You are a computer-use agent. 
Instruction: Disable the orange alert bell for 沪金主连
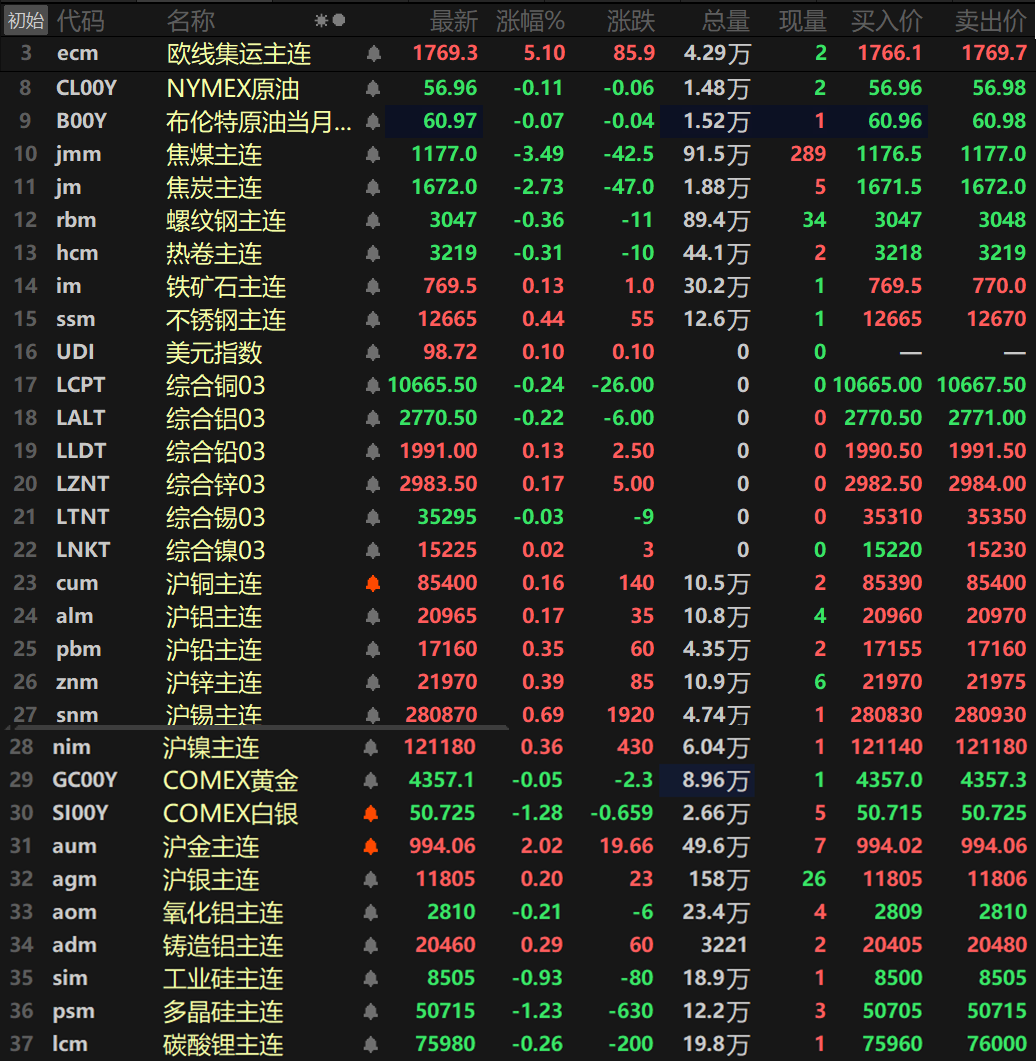click(371, 846)
